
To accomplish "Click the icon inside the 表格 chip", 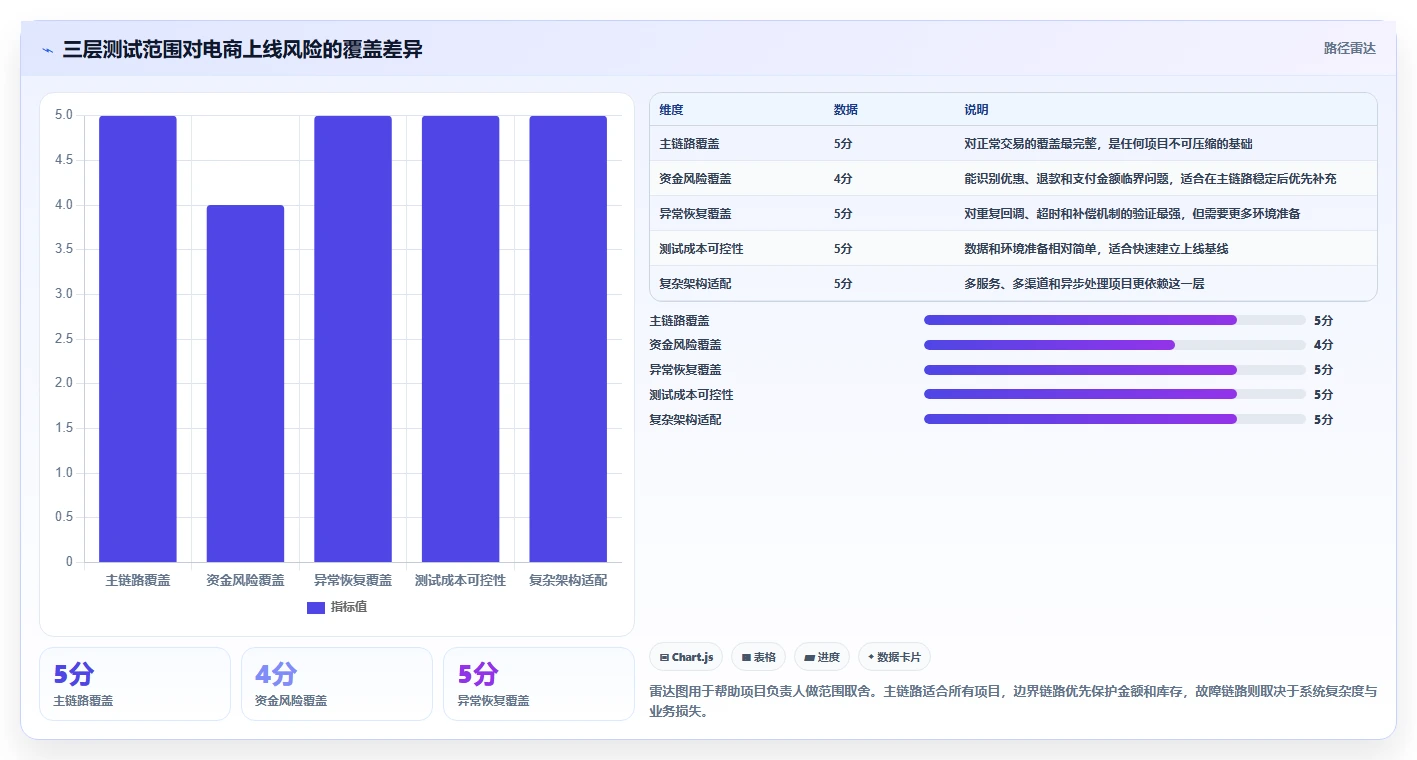I will click(x=746, y=657).
